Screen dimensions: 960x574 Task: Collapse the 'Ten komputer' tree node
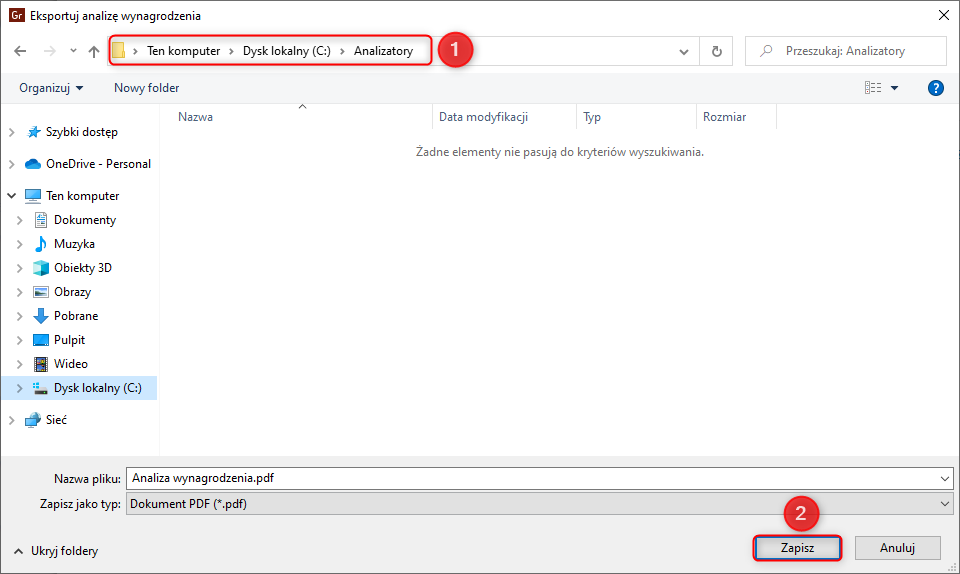click(x=12, y=196)
